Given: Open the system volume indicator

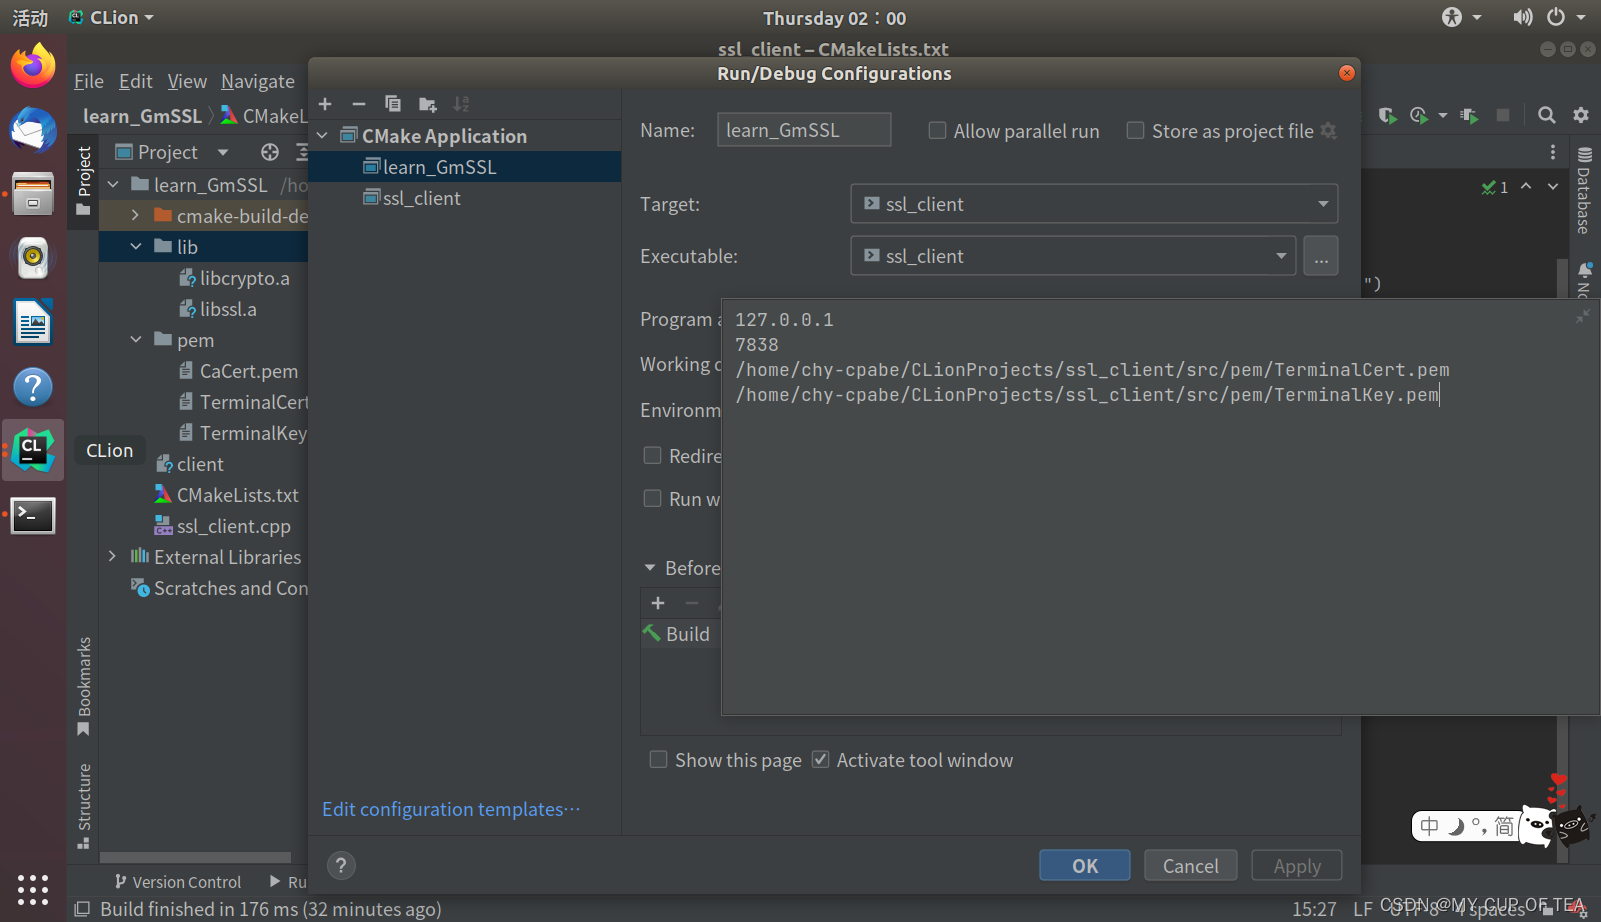Looking at the screenshot, I should [1523, 18].
